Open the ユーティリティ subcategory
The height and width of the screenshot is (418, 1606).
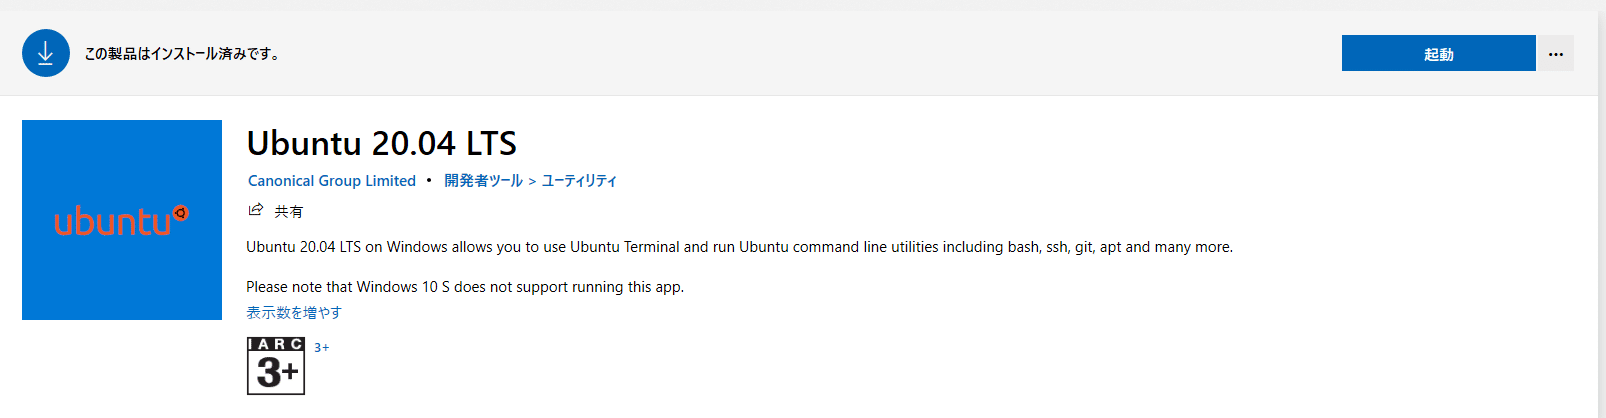(x=579, y=181)
